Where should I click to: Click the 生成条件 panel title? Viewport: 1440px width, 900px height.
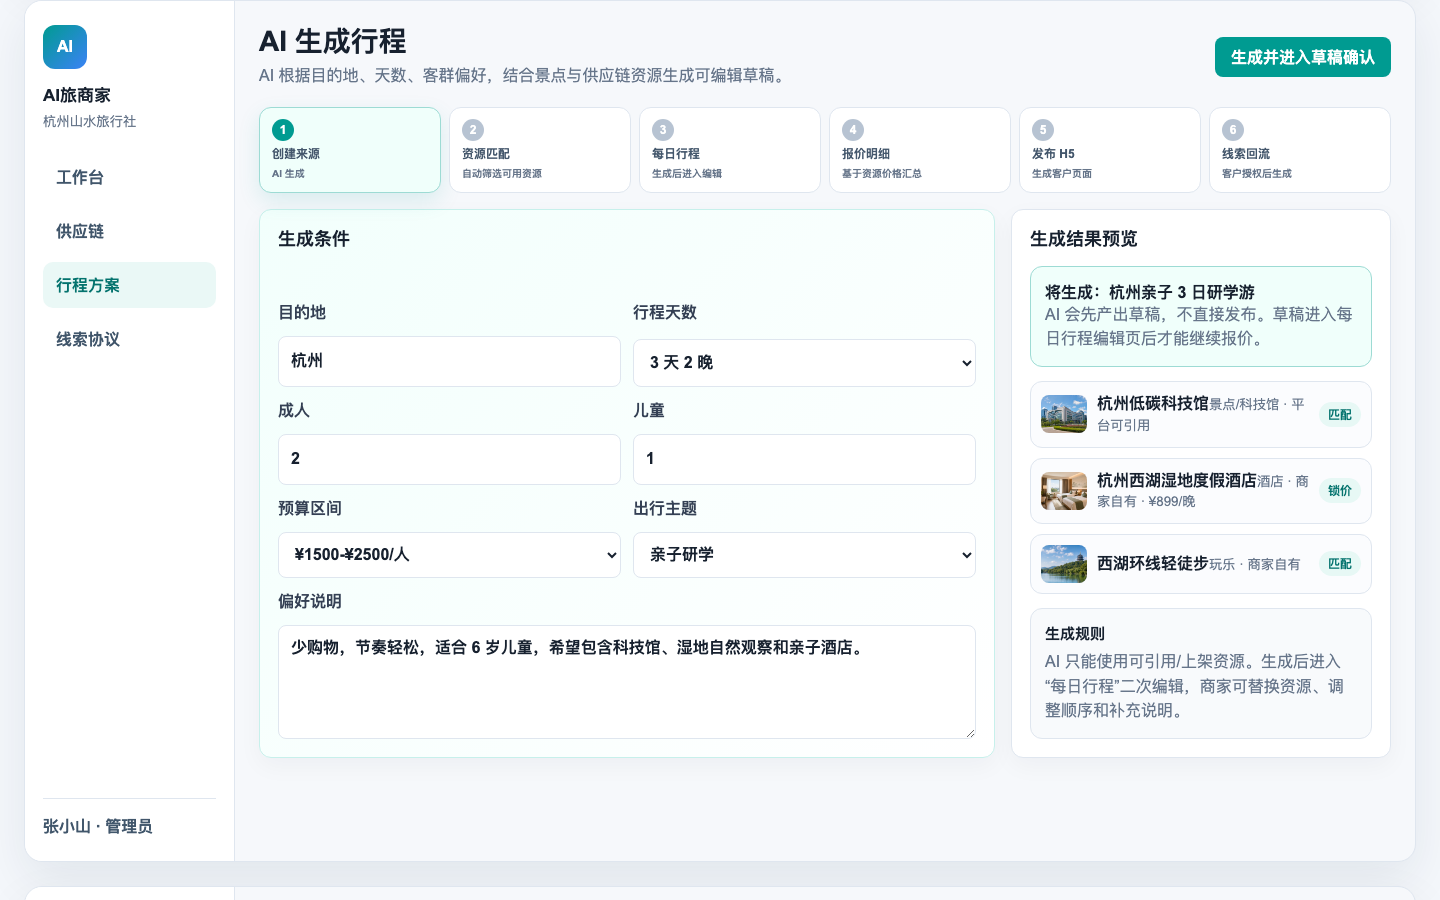click(314, 239)
